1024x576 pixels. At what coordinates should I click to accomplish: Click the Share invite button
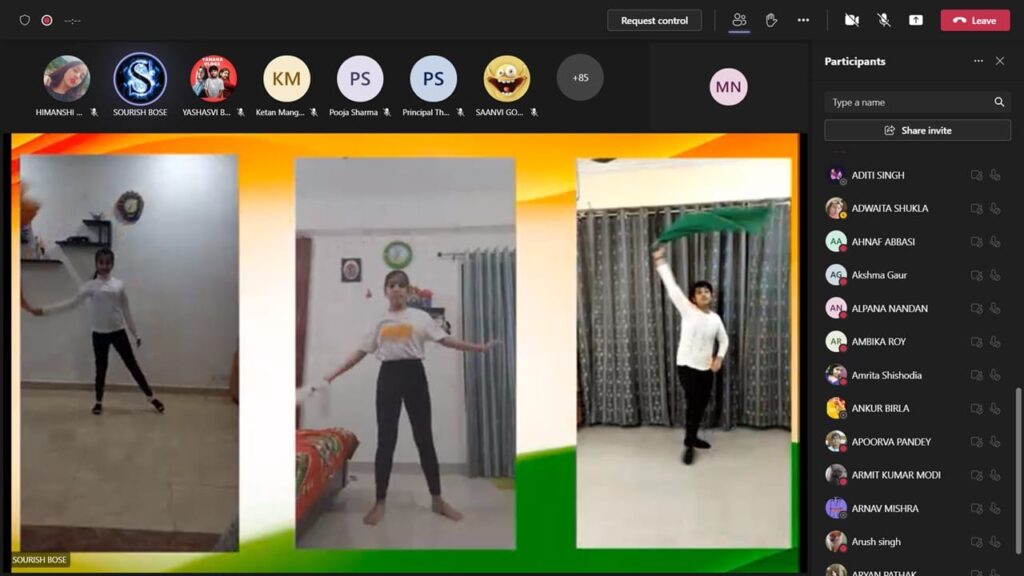(x=917, y=130)
